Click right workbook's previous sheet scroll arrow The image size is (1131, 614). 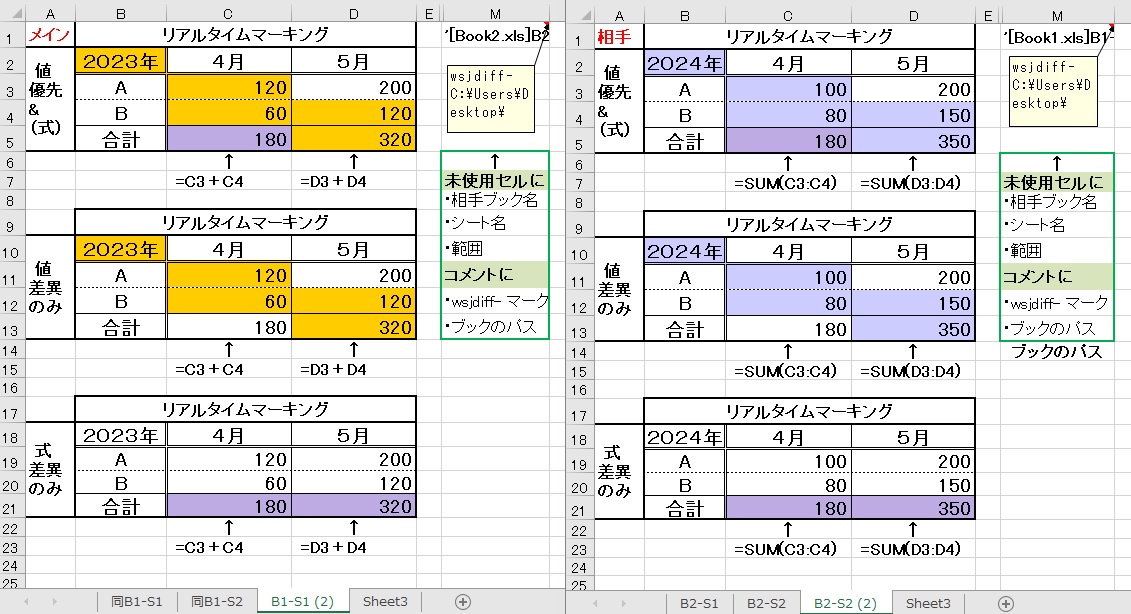tap(595, 602)
